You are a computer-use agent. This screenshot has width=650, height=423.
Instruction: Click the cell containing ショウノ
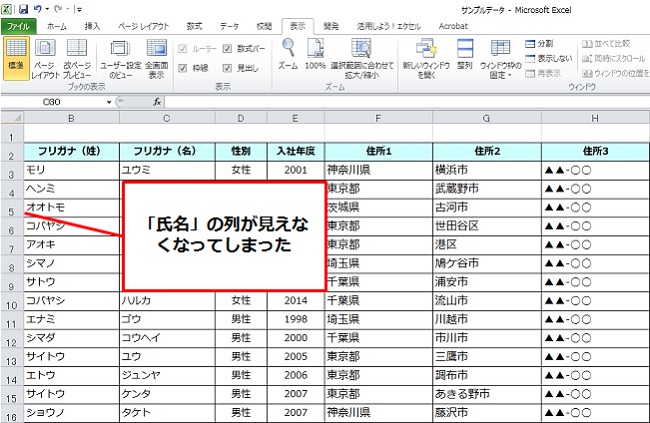tap(71, 413)
